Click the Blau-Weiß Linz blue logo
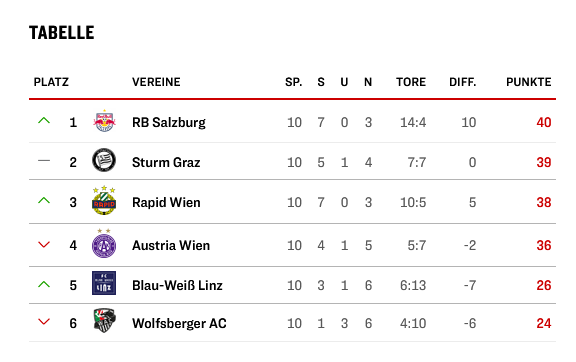 click(x=104, y=283)
